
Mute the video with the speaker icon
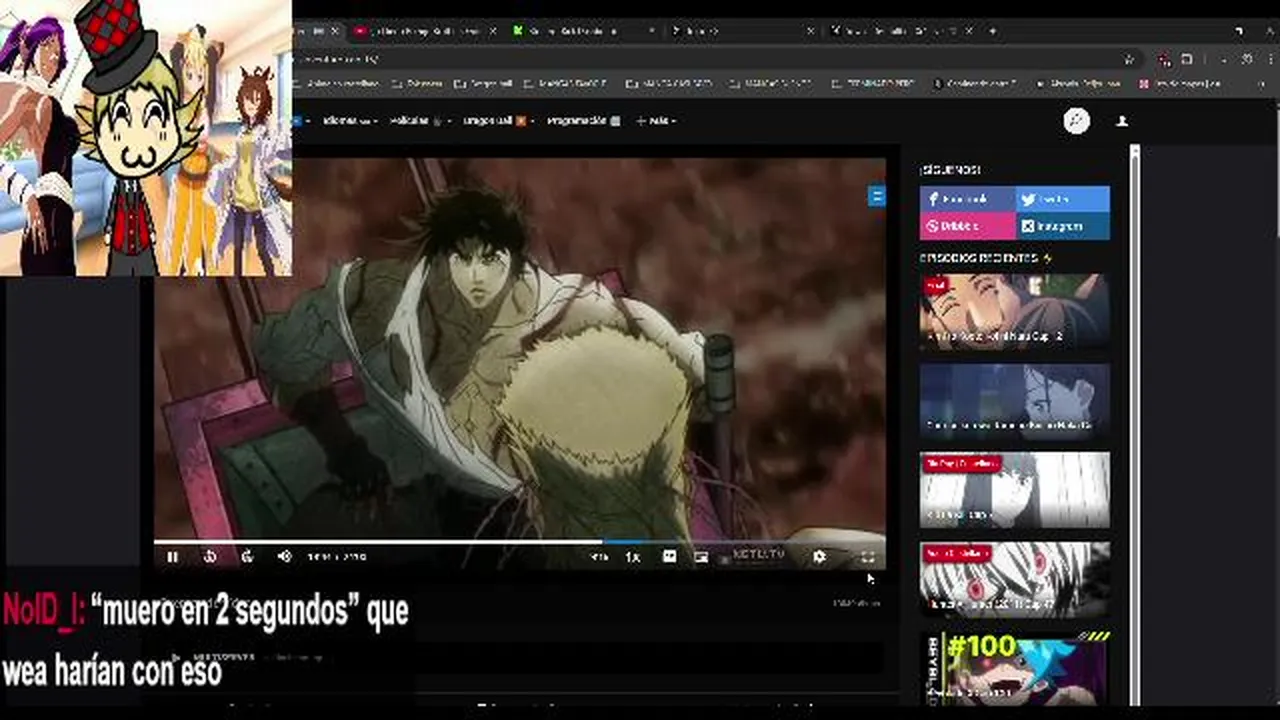coord(284,557)
